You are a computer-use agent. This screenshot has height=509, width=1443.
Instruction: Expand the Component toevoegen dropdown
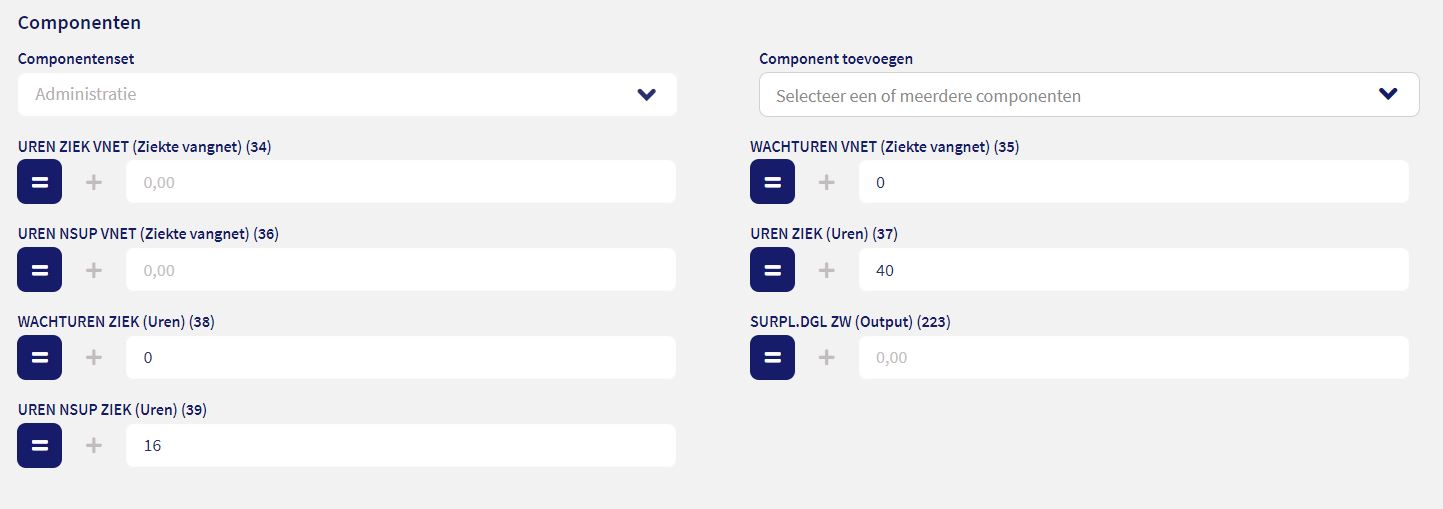(x=1088, y=95)
